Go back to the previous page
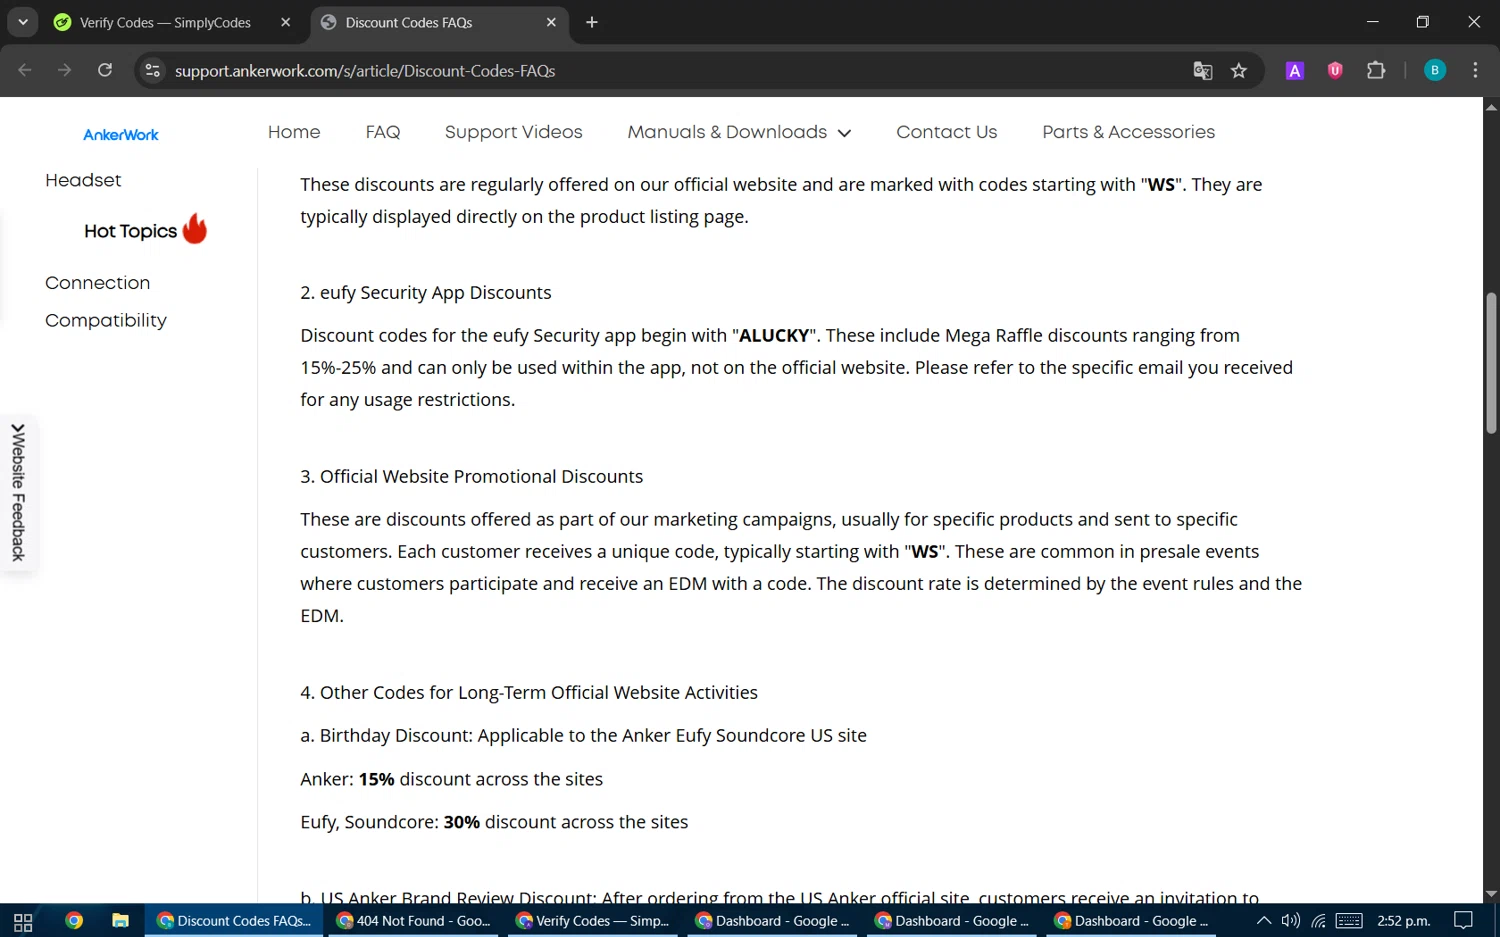Viewport: 1500px width, 937px height. coord(25,70)
